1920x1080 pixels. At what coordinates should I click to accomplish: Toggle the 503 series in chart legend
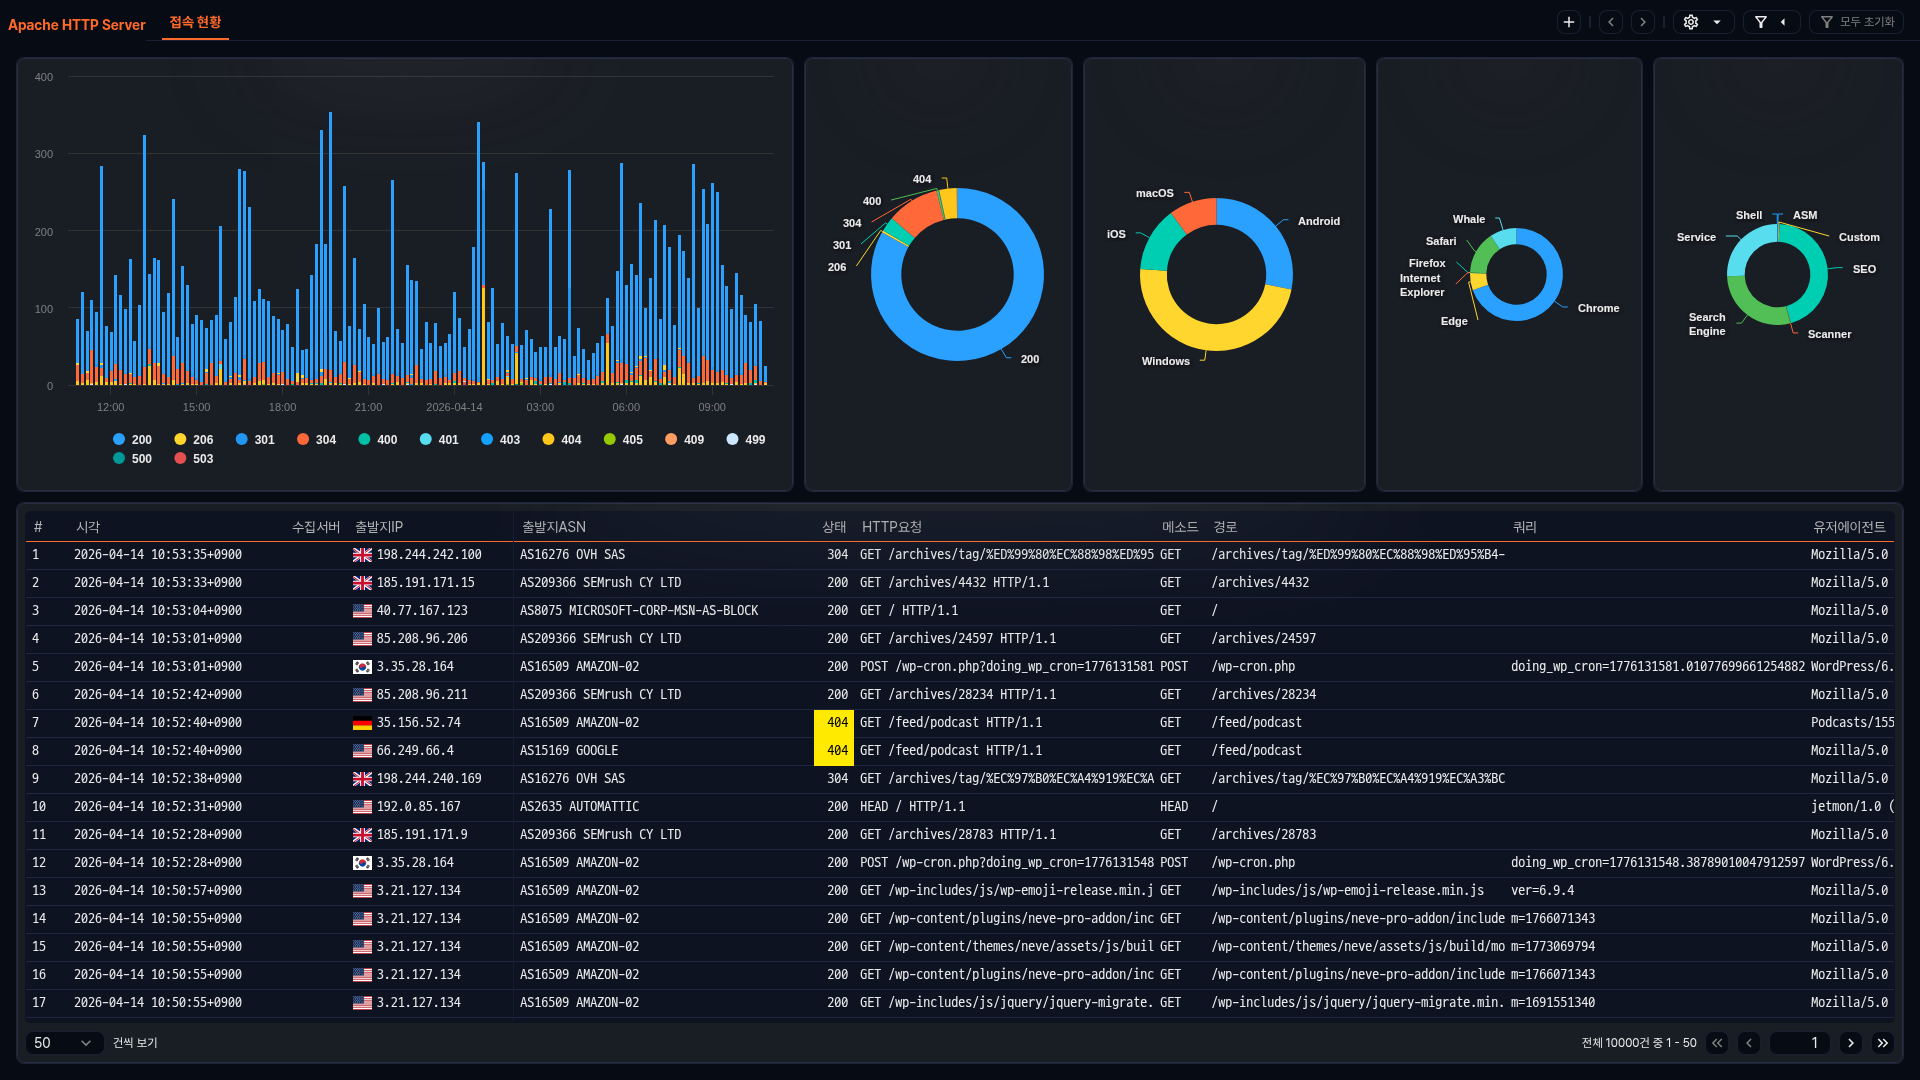(193, 459)
